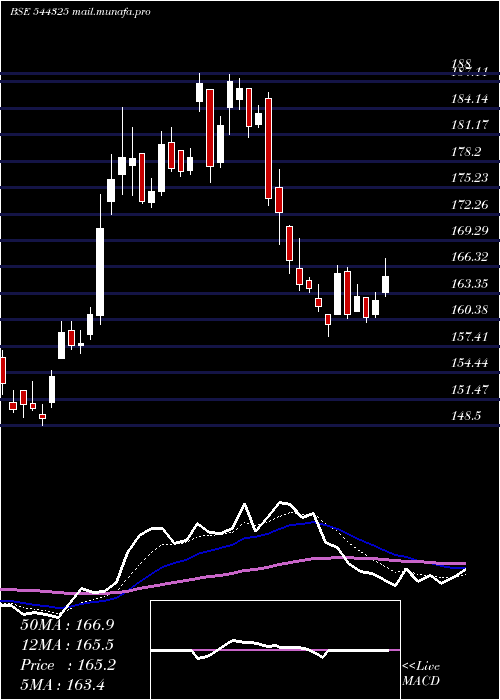Click inside the Live MACD inset chart
This screenshot has width=500, height=700.
coord(275,650)
